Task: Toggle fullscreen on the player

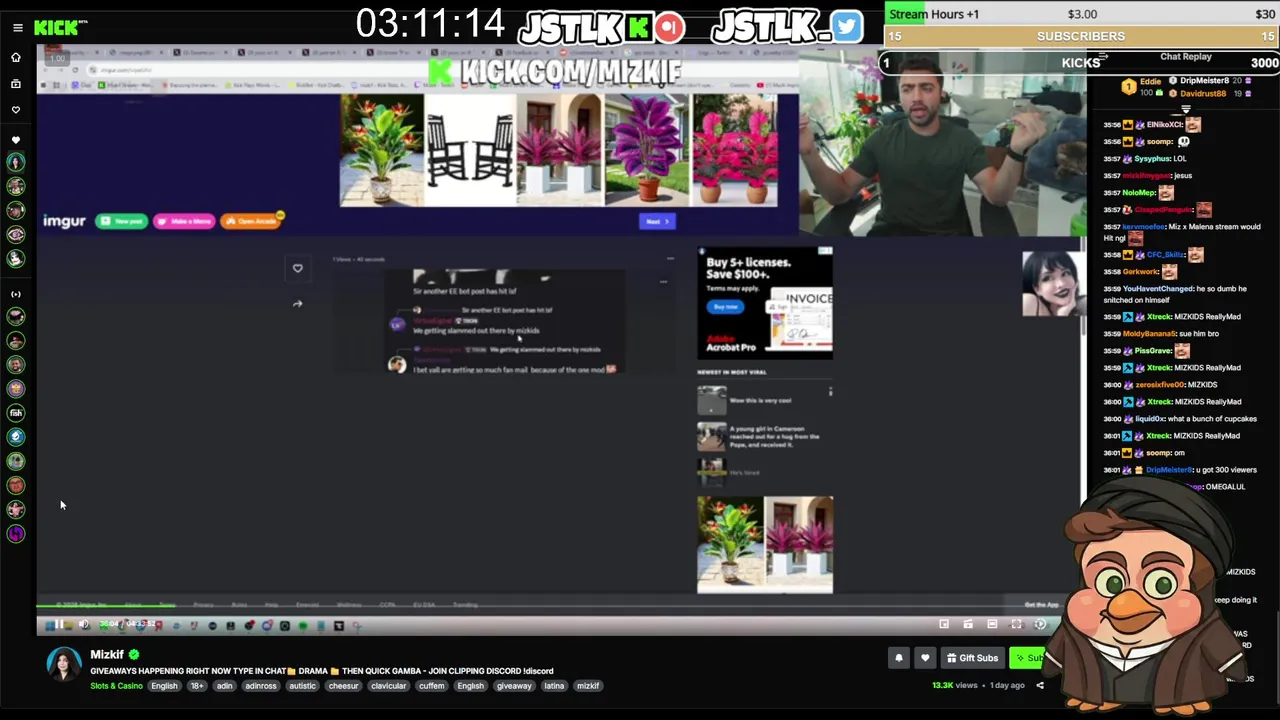Action: pos(1016,624)
